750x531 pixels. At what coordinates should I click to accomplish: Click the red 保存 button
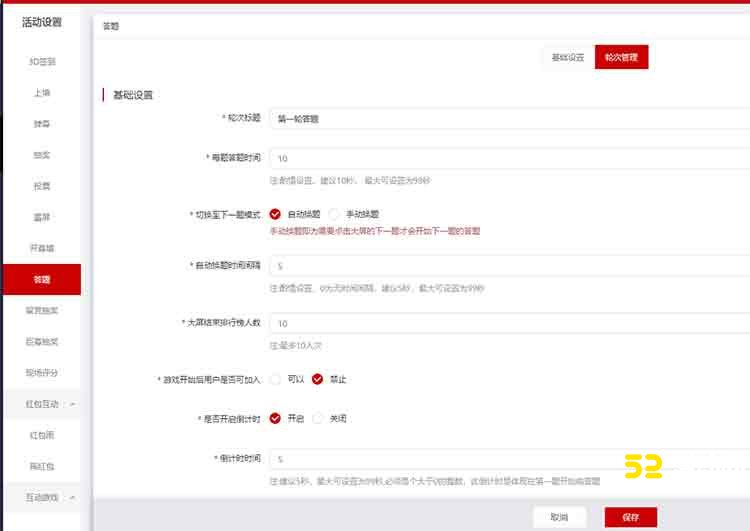[x=631, y=517]
